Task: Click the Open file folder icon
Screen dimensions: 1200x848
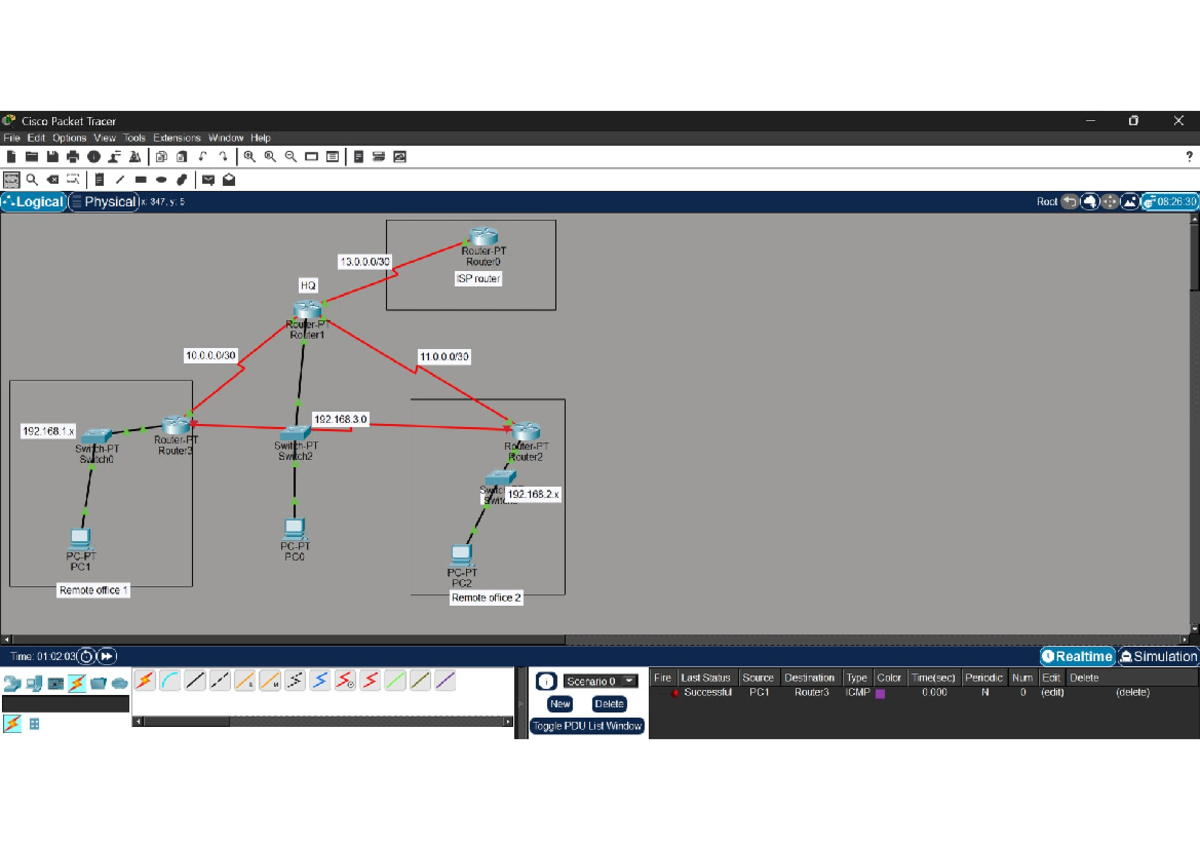Action: 32,157
